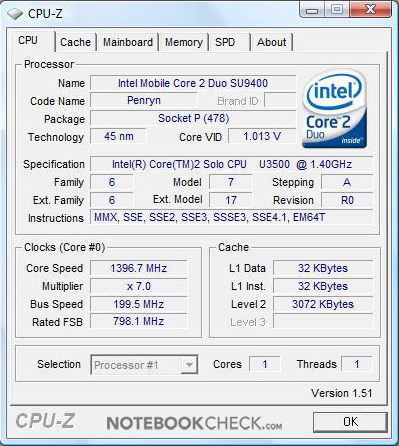Click the Ext. Model value 17

coord(231,200)
